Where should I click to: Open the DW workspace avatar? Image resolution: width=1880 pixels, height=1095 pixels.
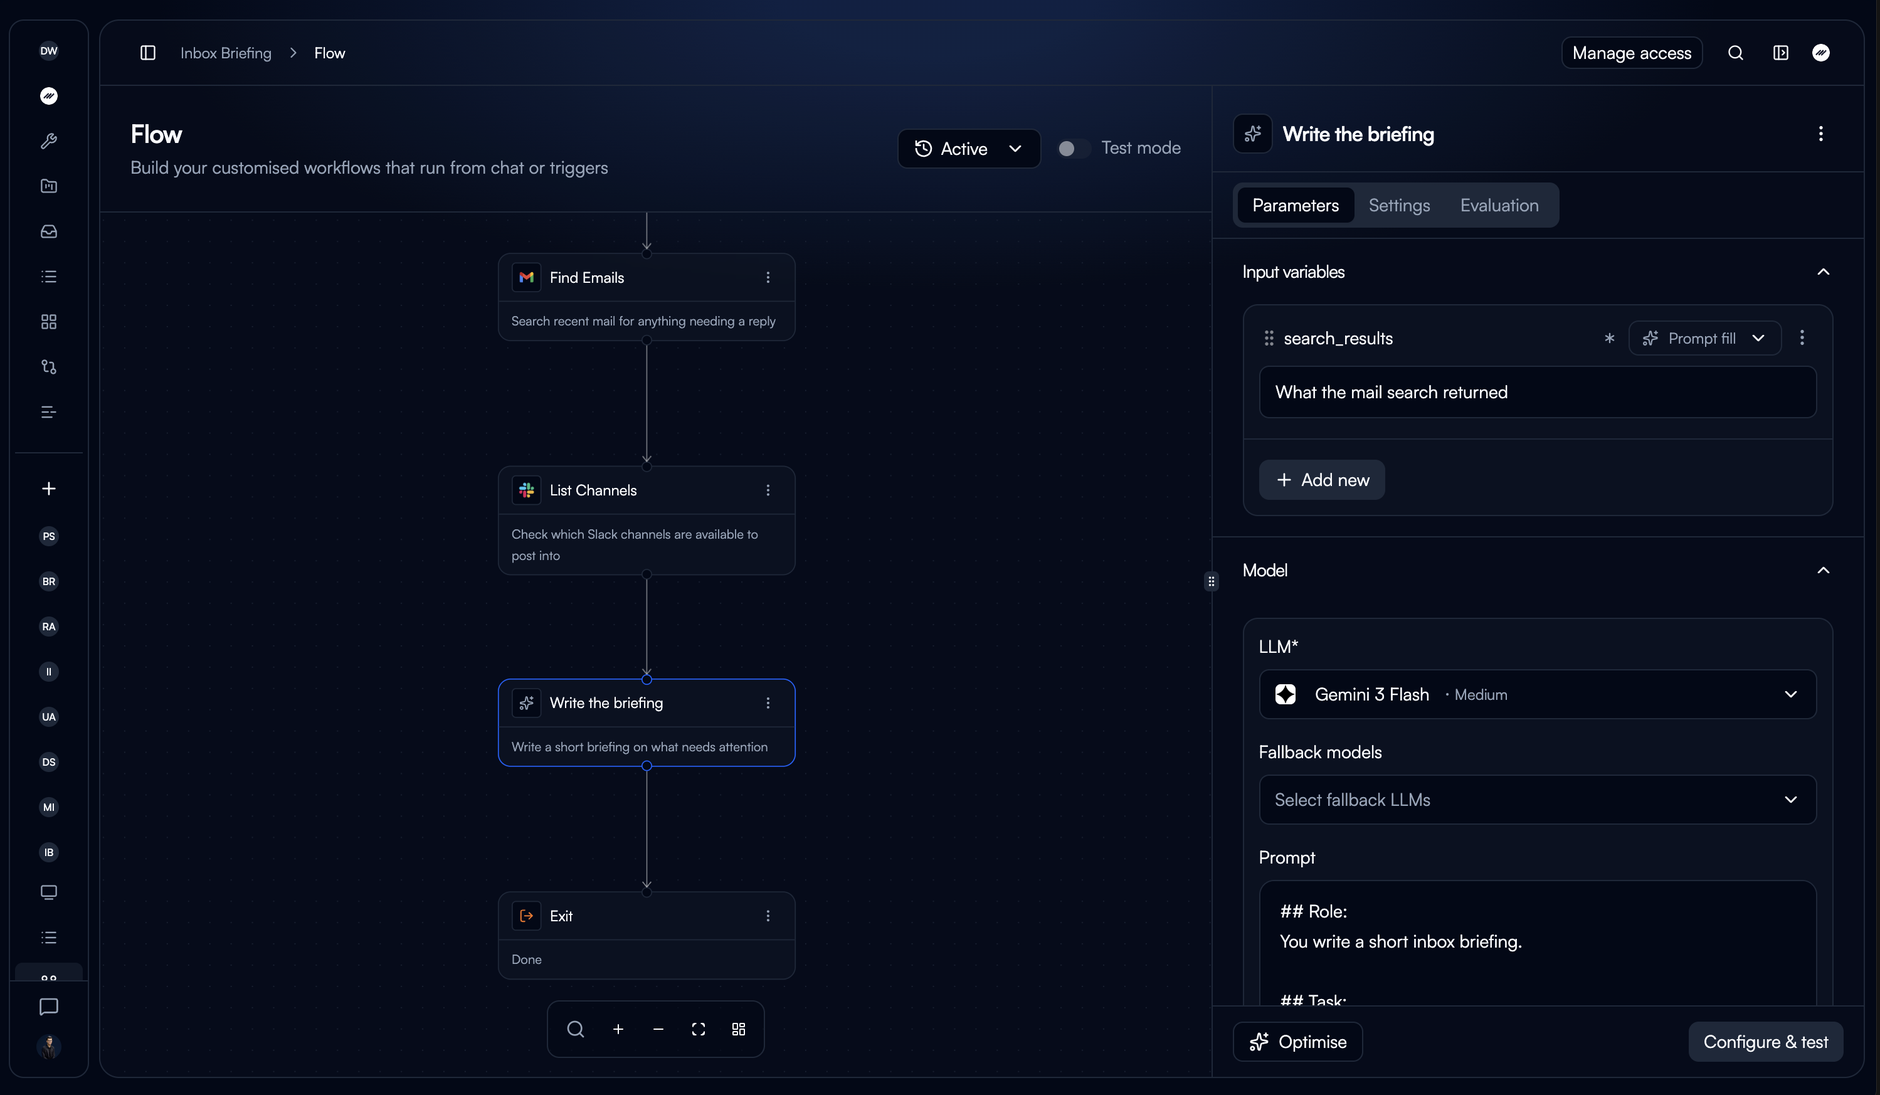pos(49,51)
